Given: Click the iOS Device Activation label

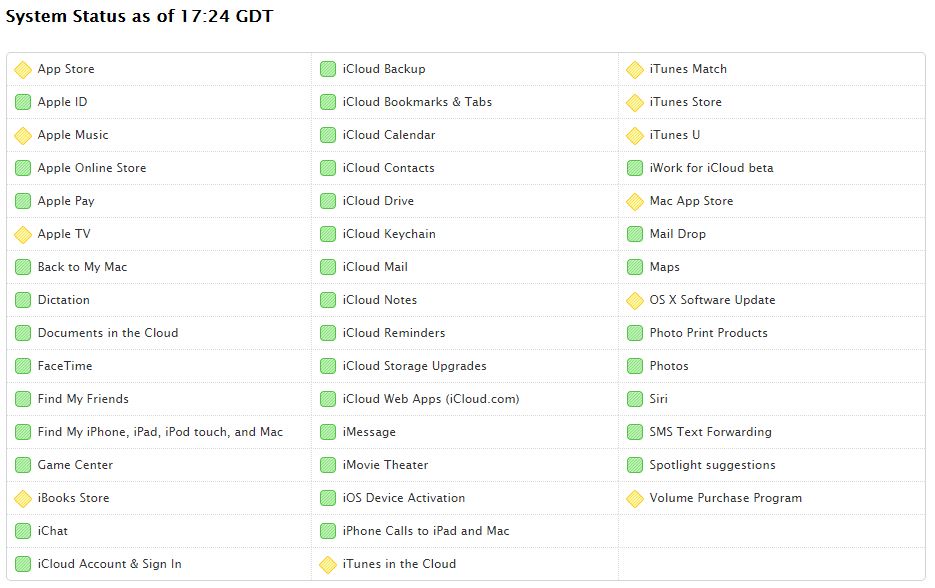Looking at the screenshot, I should pos(404,498).
